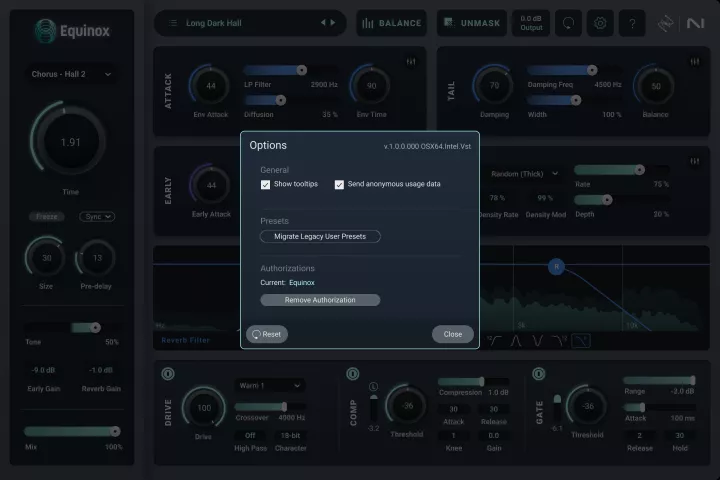
Task: Click the Mix slider handle
Action: (x=115, y=431)
